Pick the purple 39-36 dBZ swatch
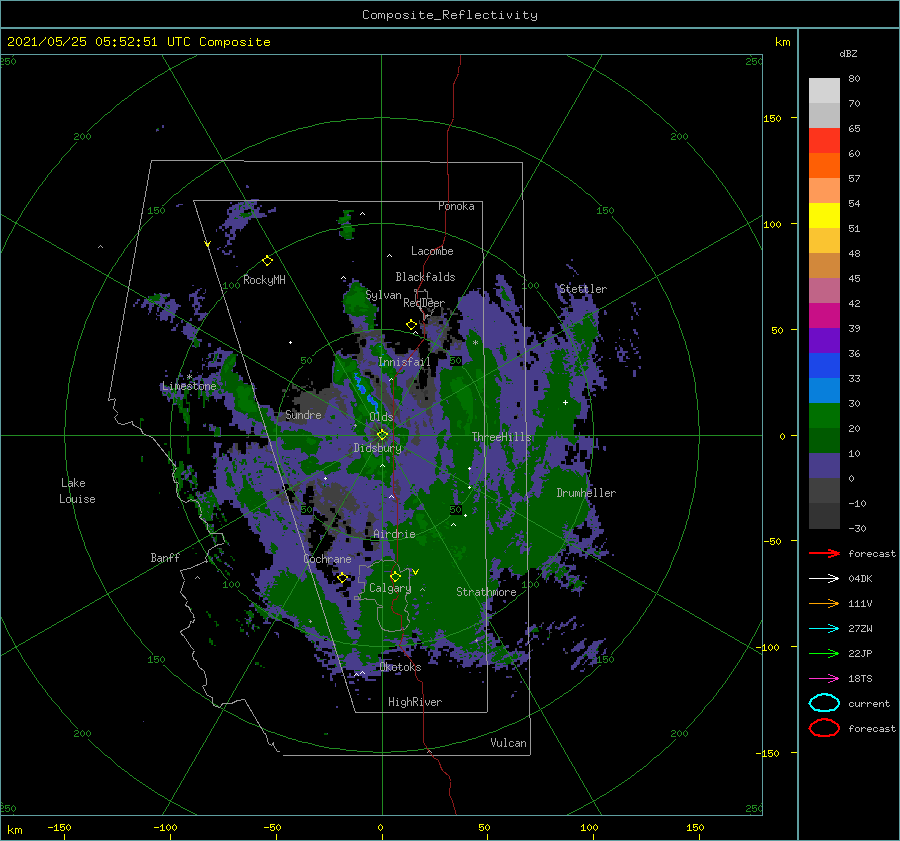 (824, 340)
